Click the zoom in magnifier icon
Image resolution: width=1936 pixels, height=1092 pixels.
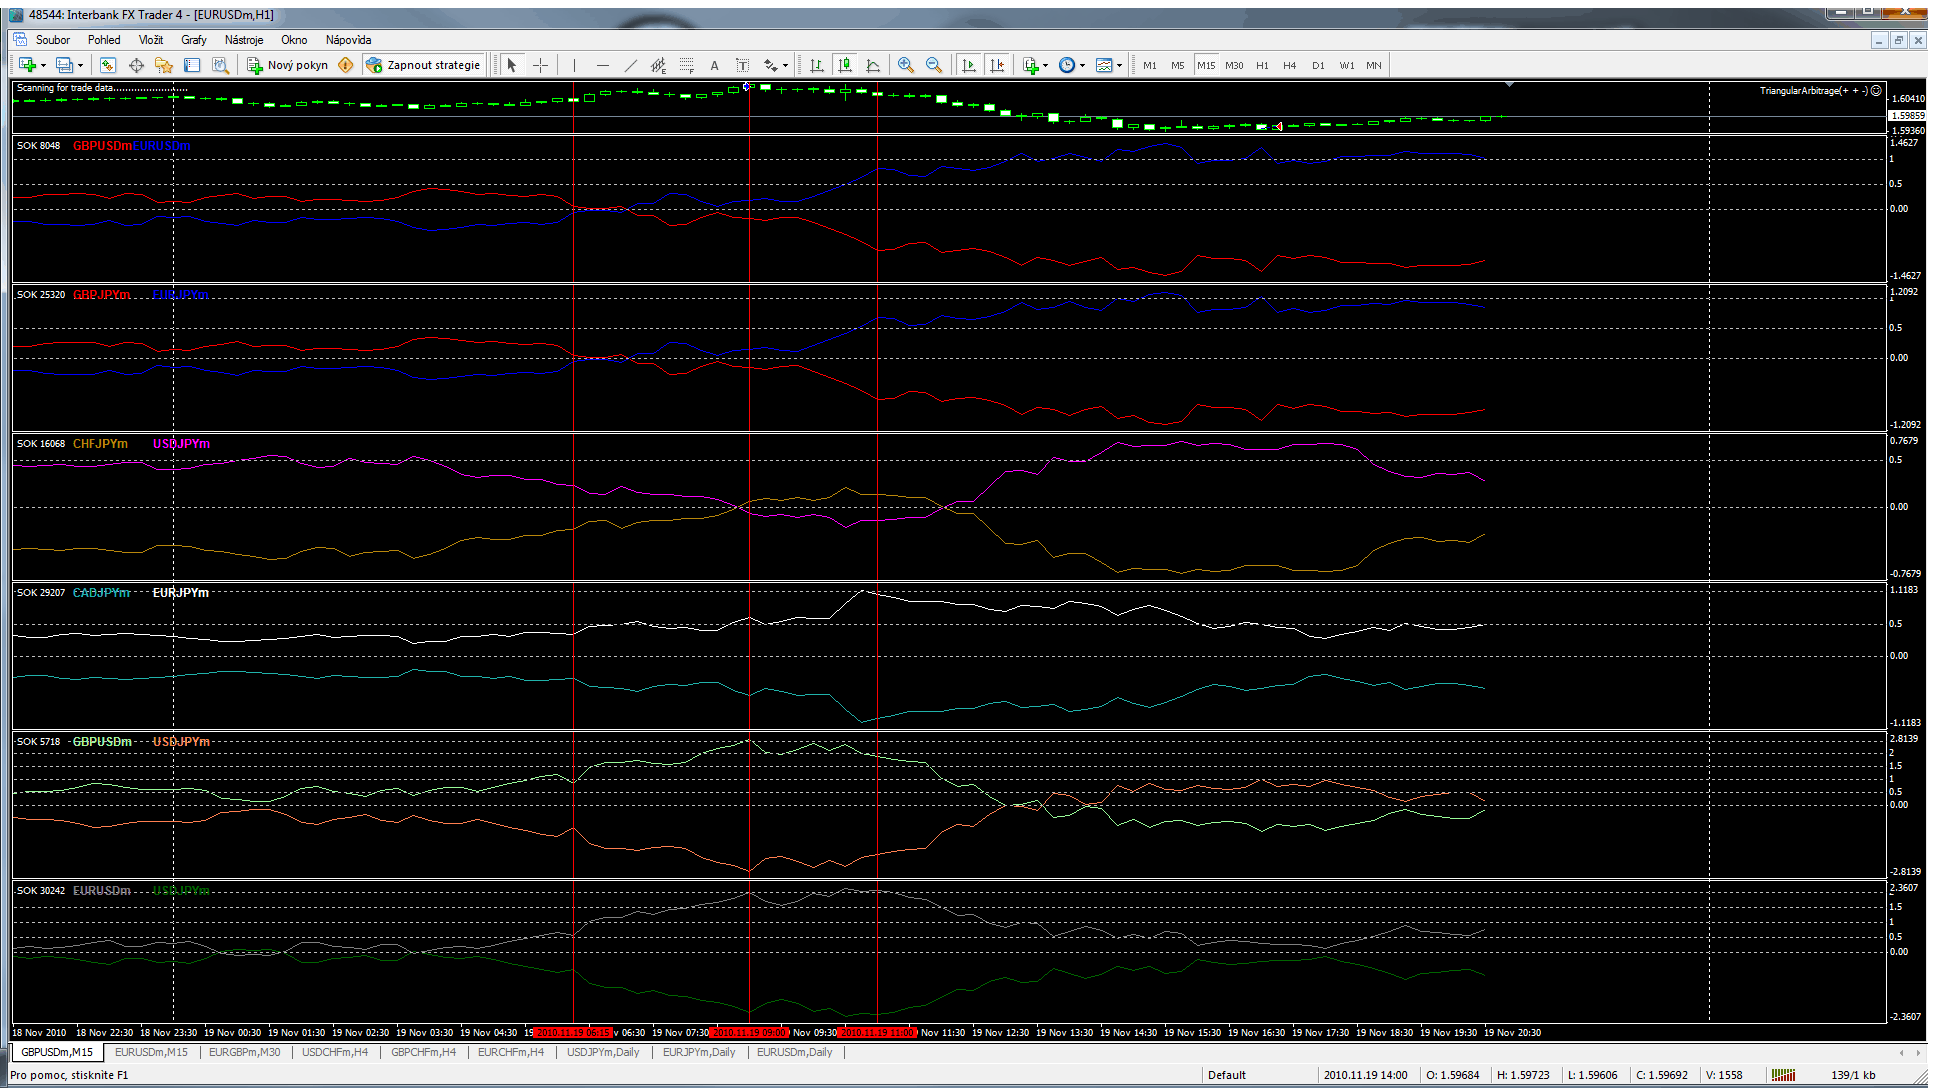[906, 65]
